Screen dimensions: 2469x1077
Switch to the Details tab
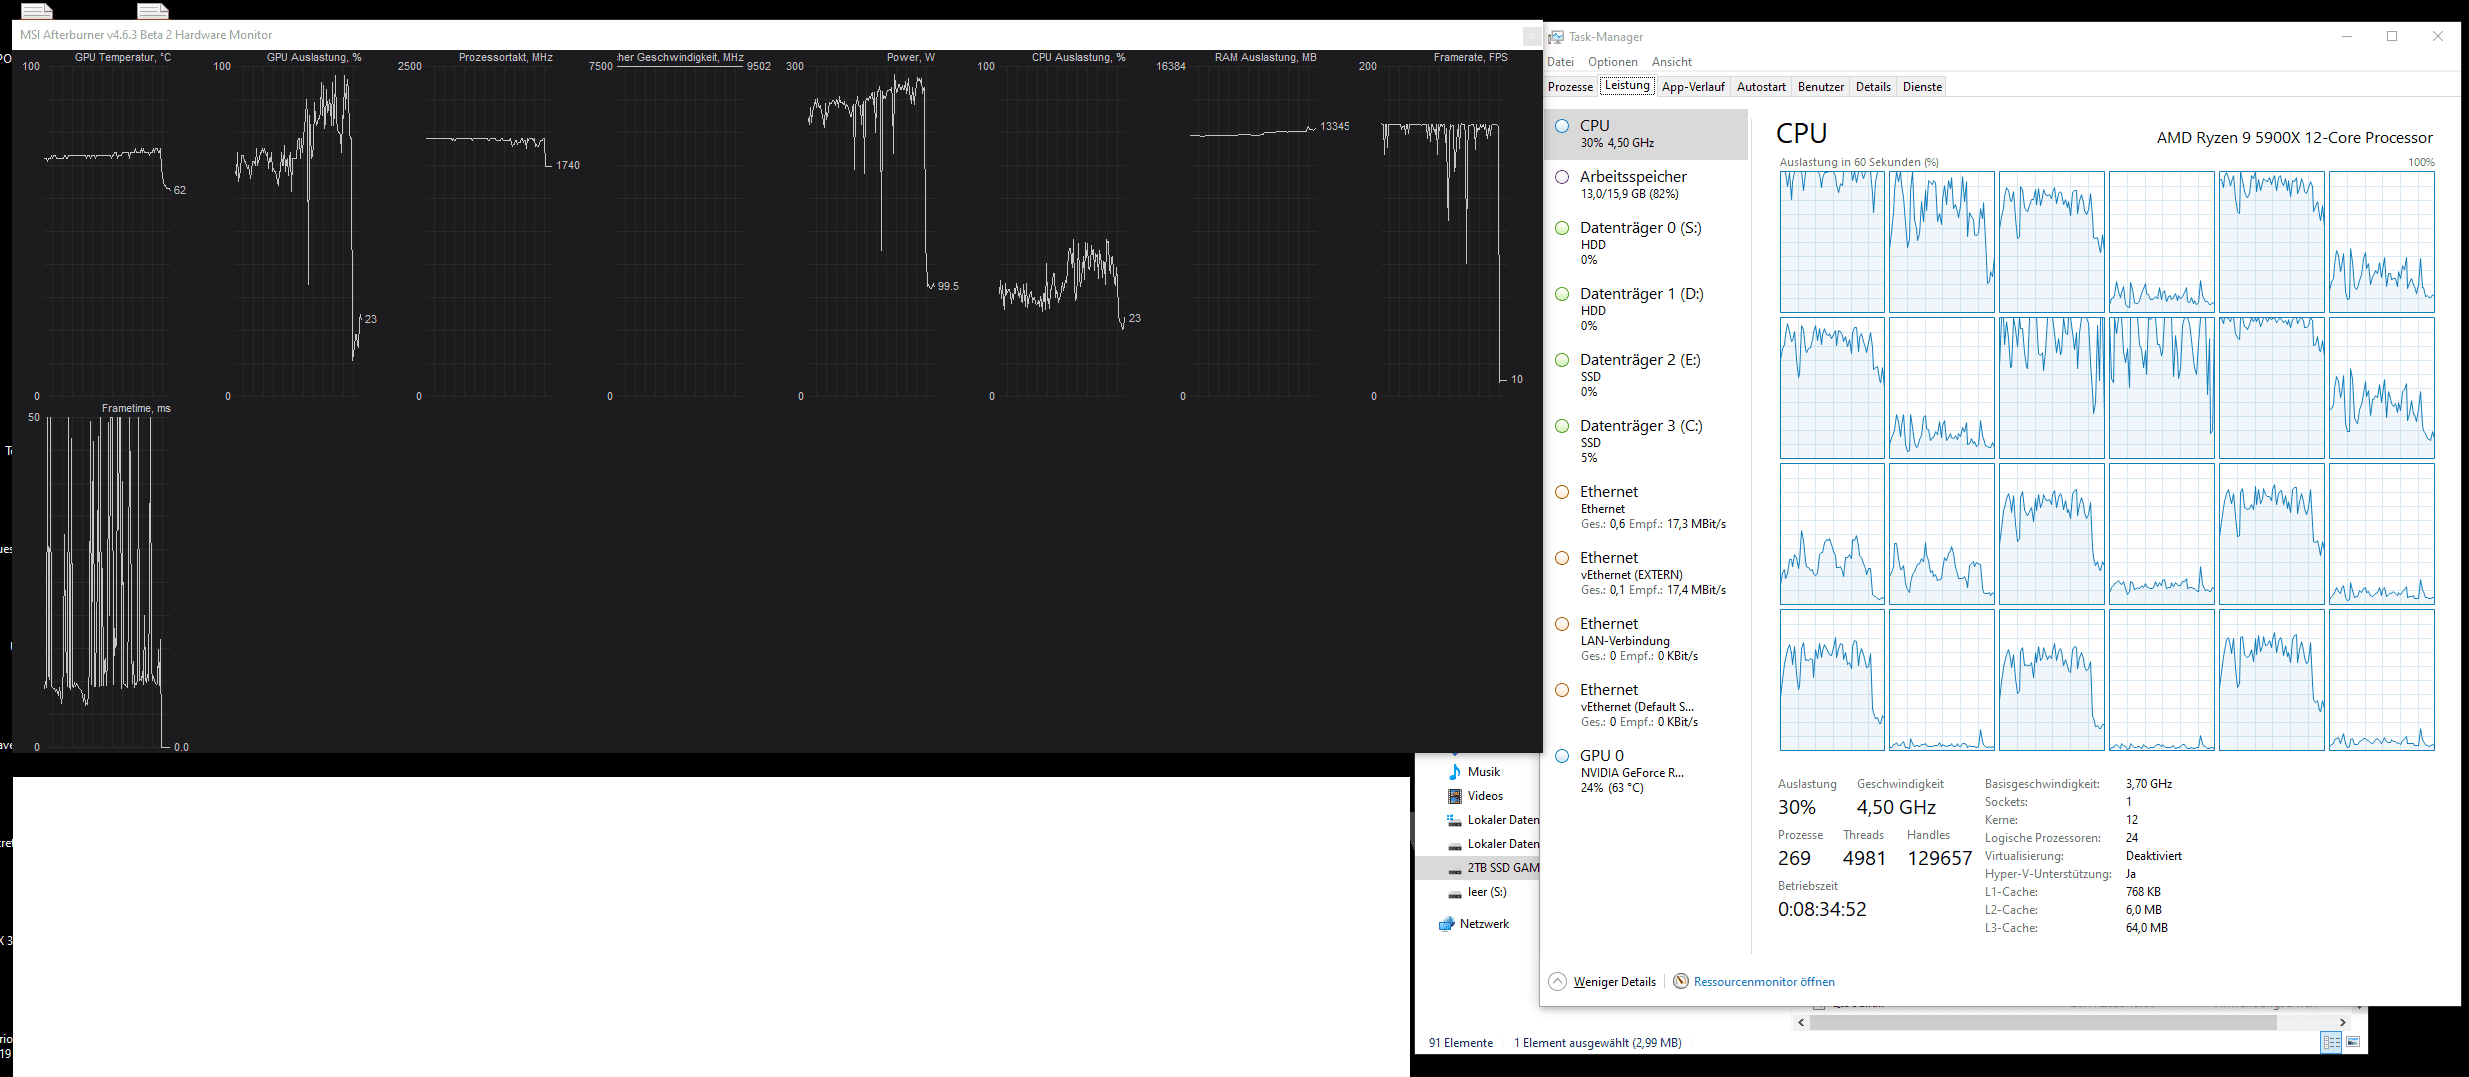(x=1873, y=87)
